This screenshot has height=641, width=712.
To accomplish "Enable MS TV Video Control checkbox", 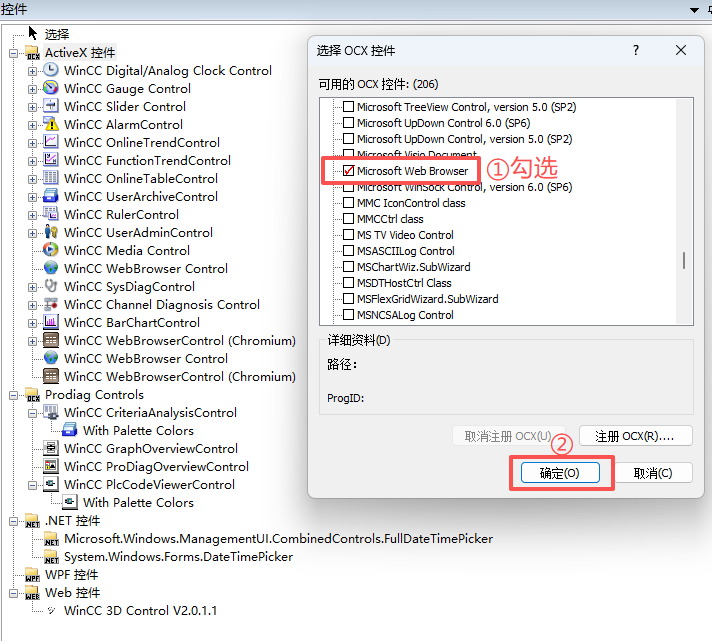I will 348,235.
